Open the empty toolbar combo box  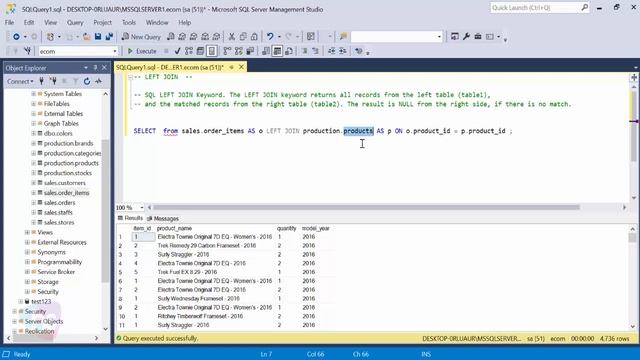(x=439, y=37)
